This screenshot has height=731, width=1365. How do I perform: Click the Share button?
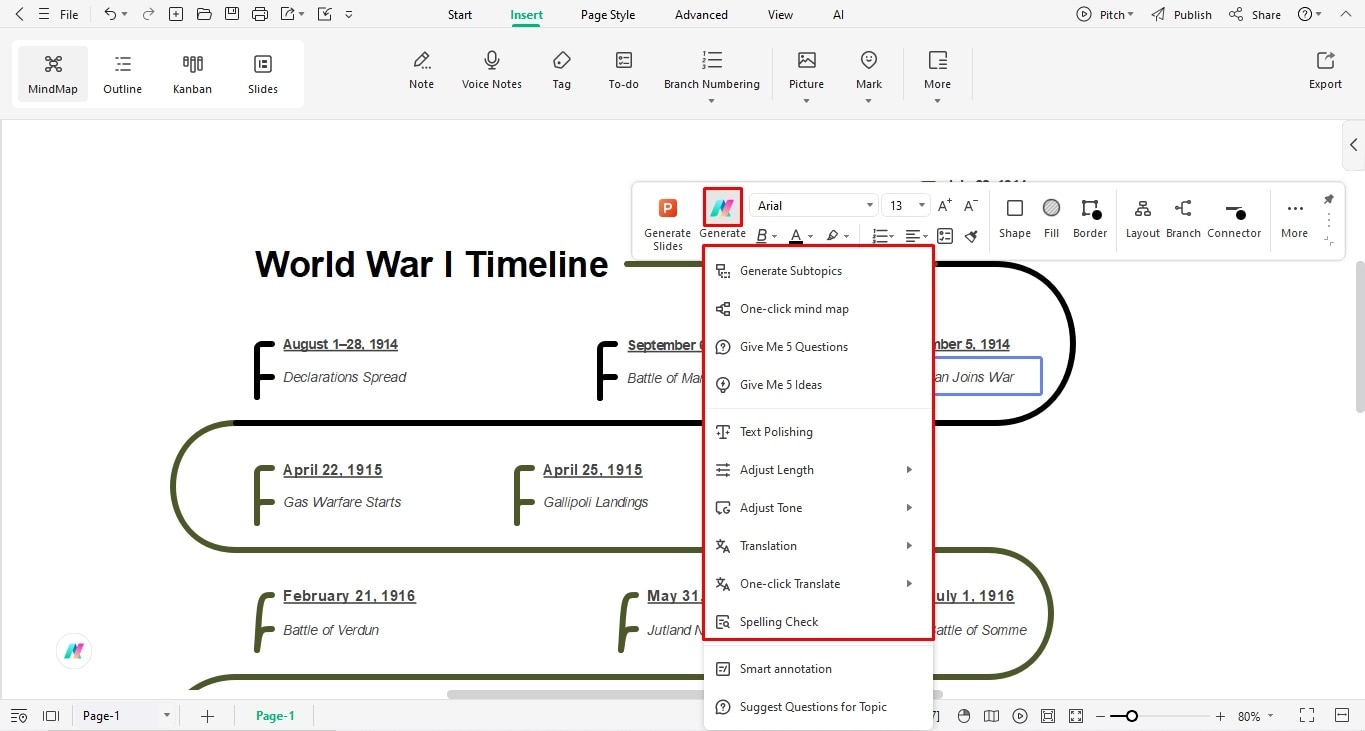pos(1255,15)
